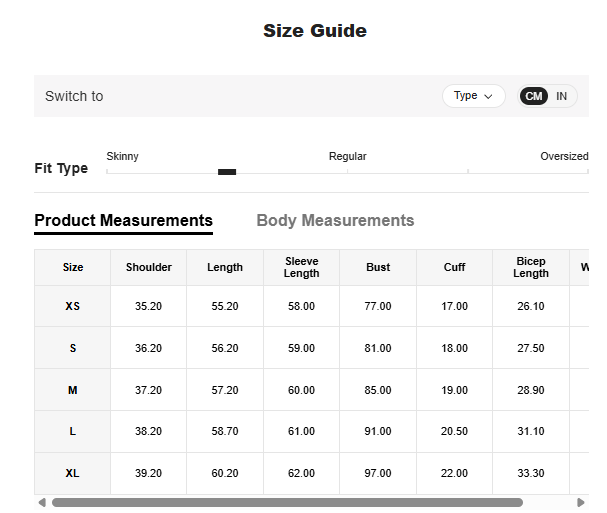Click the XS size row header
Screen dimensions: 607x513
73,306
